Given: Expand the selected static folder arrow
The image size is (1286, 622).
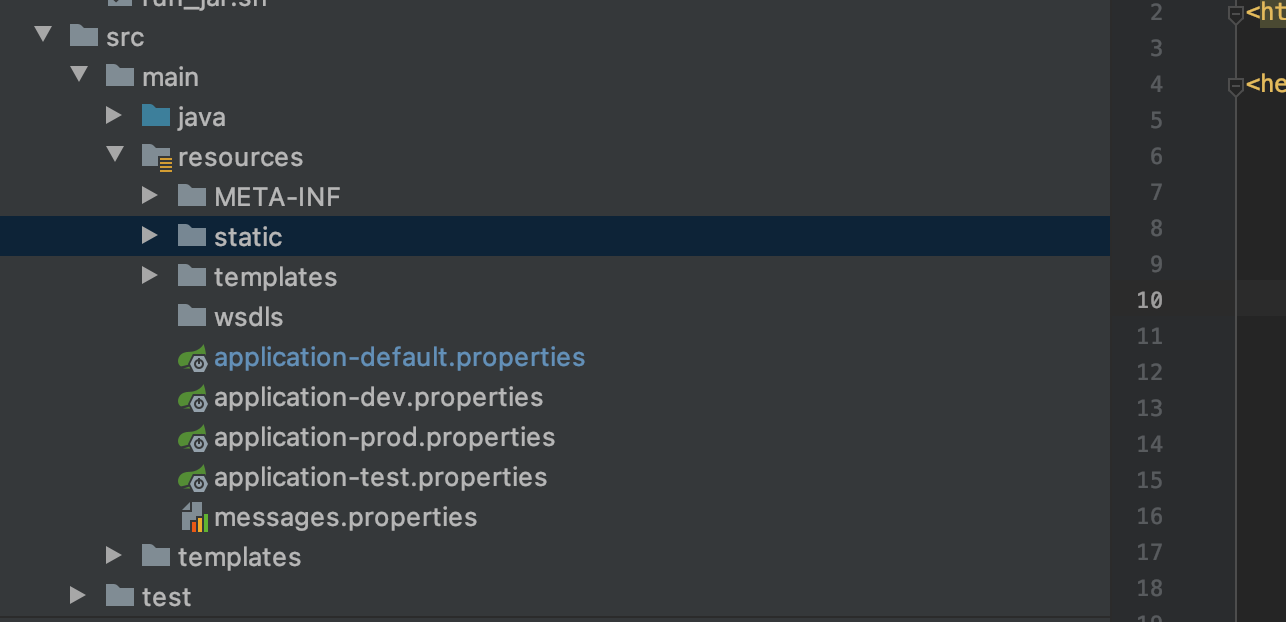Looking at the screenshot, I should coord(150,236).
